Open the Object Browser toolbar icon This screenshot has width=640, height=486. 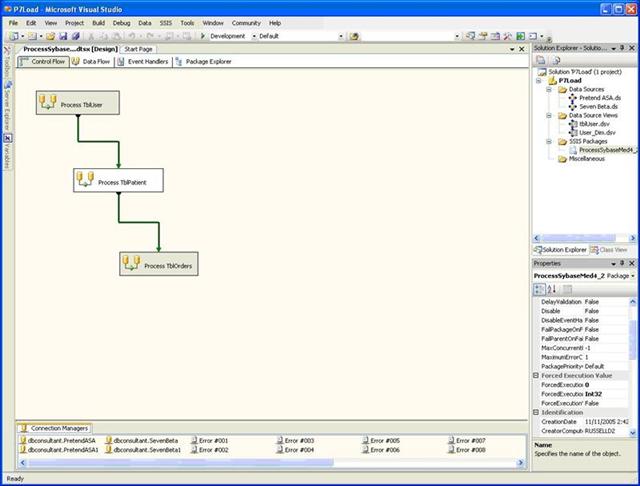point(496,36)
